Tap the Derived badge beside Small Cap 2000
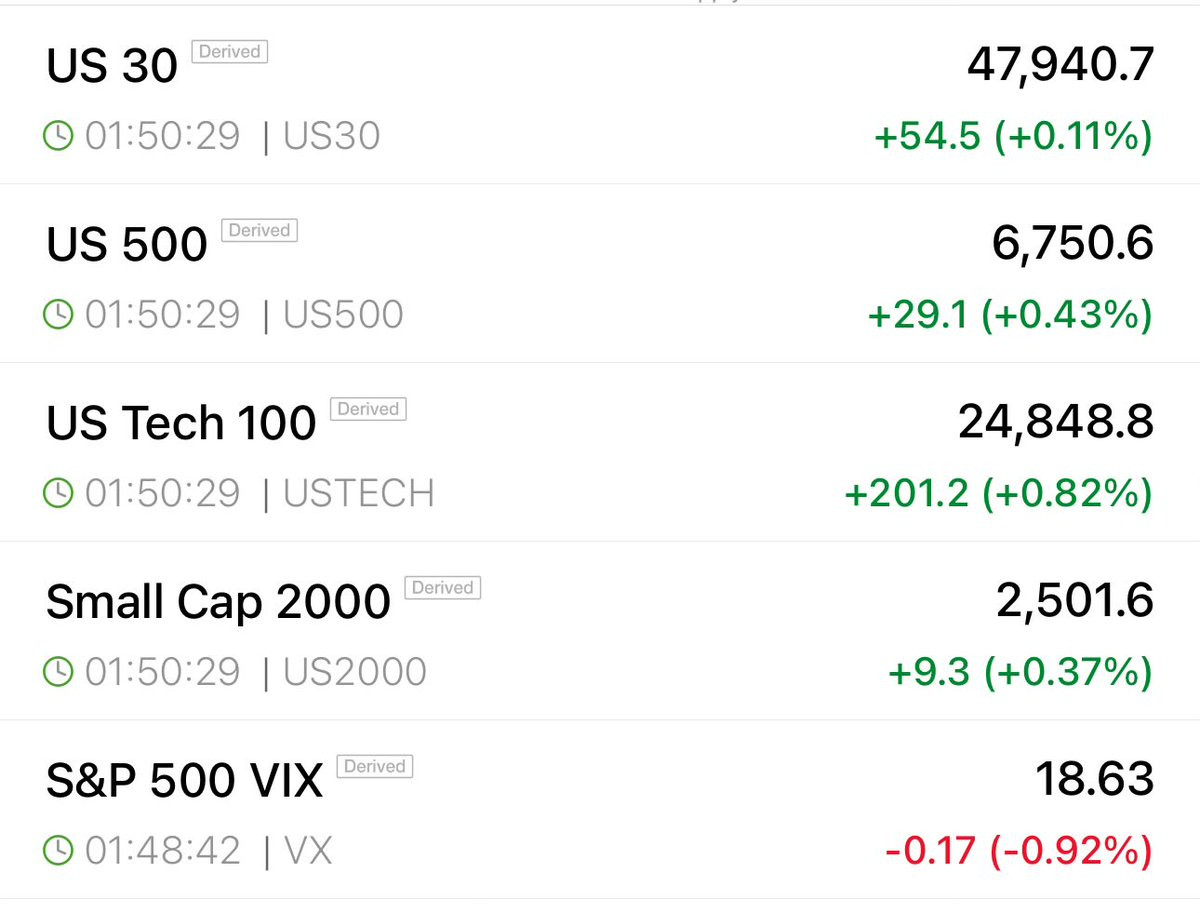The width and height of the screenshot is (1200, 913). click(442, 588)
